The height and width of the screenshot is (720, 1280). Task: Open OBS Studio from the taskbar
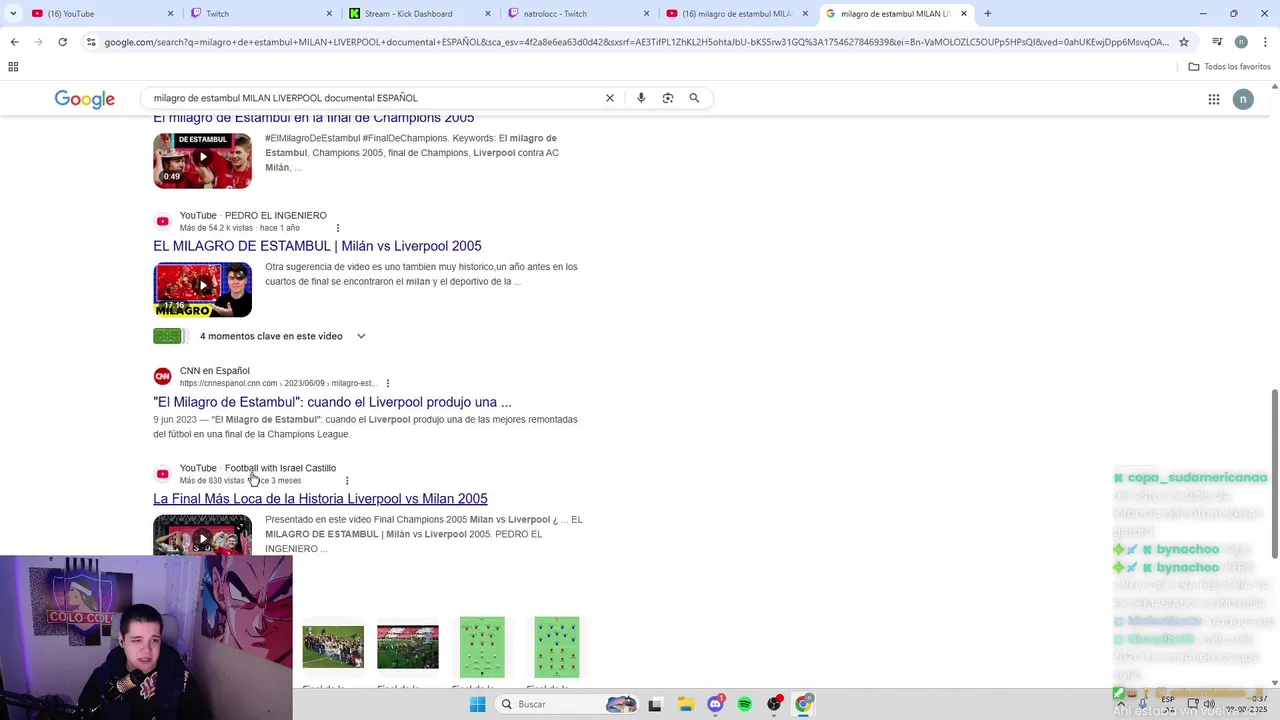coord(774,704)
